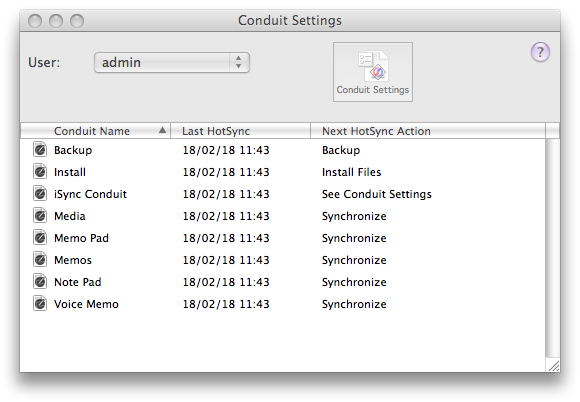Click the User popup up-down arrows
The height and width of the screenshot is (402, 580).
pyautogui.click(x=239, y=62)
